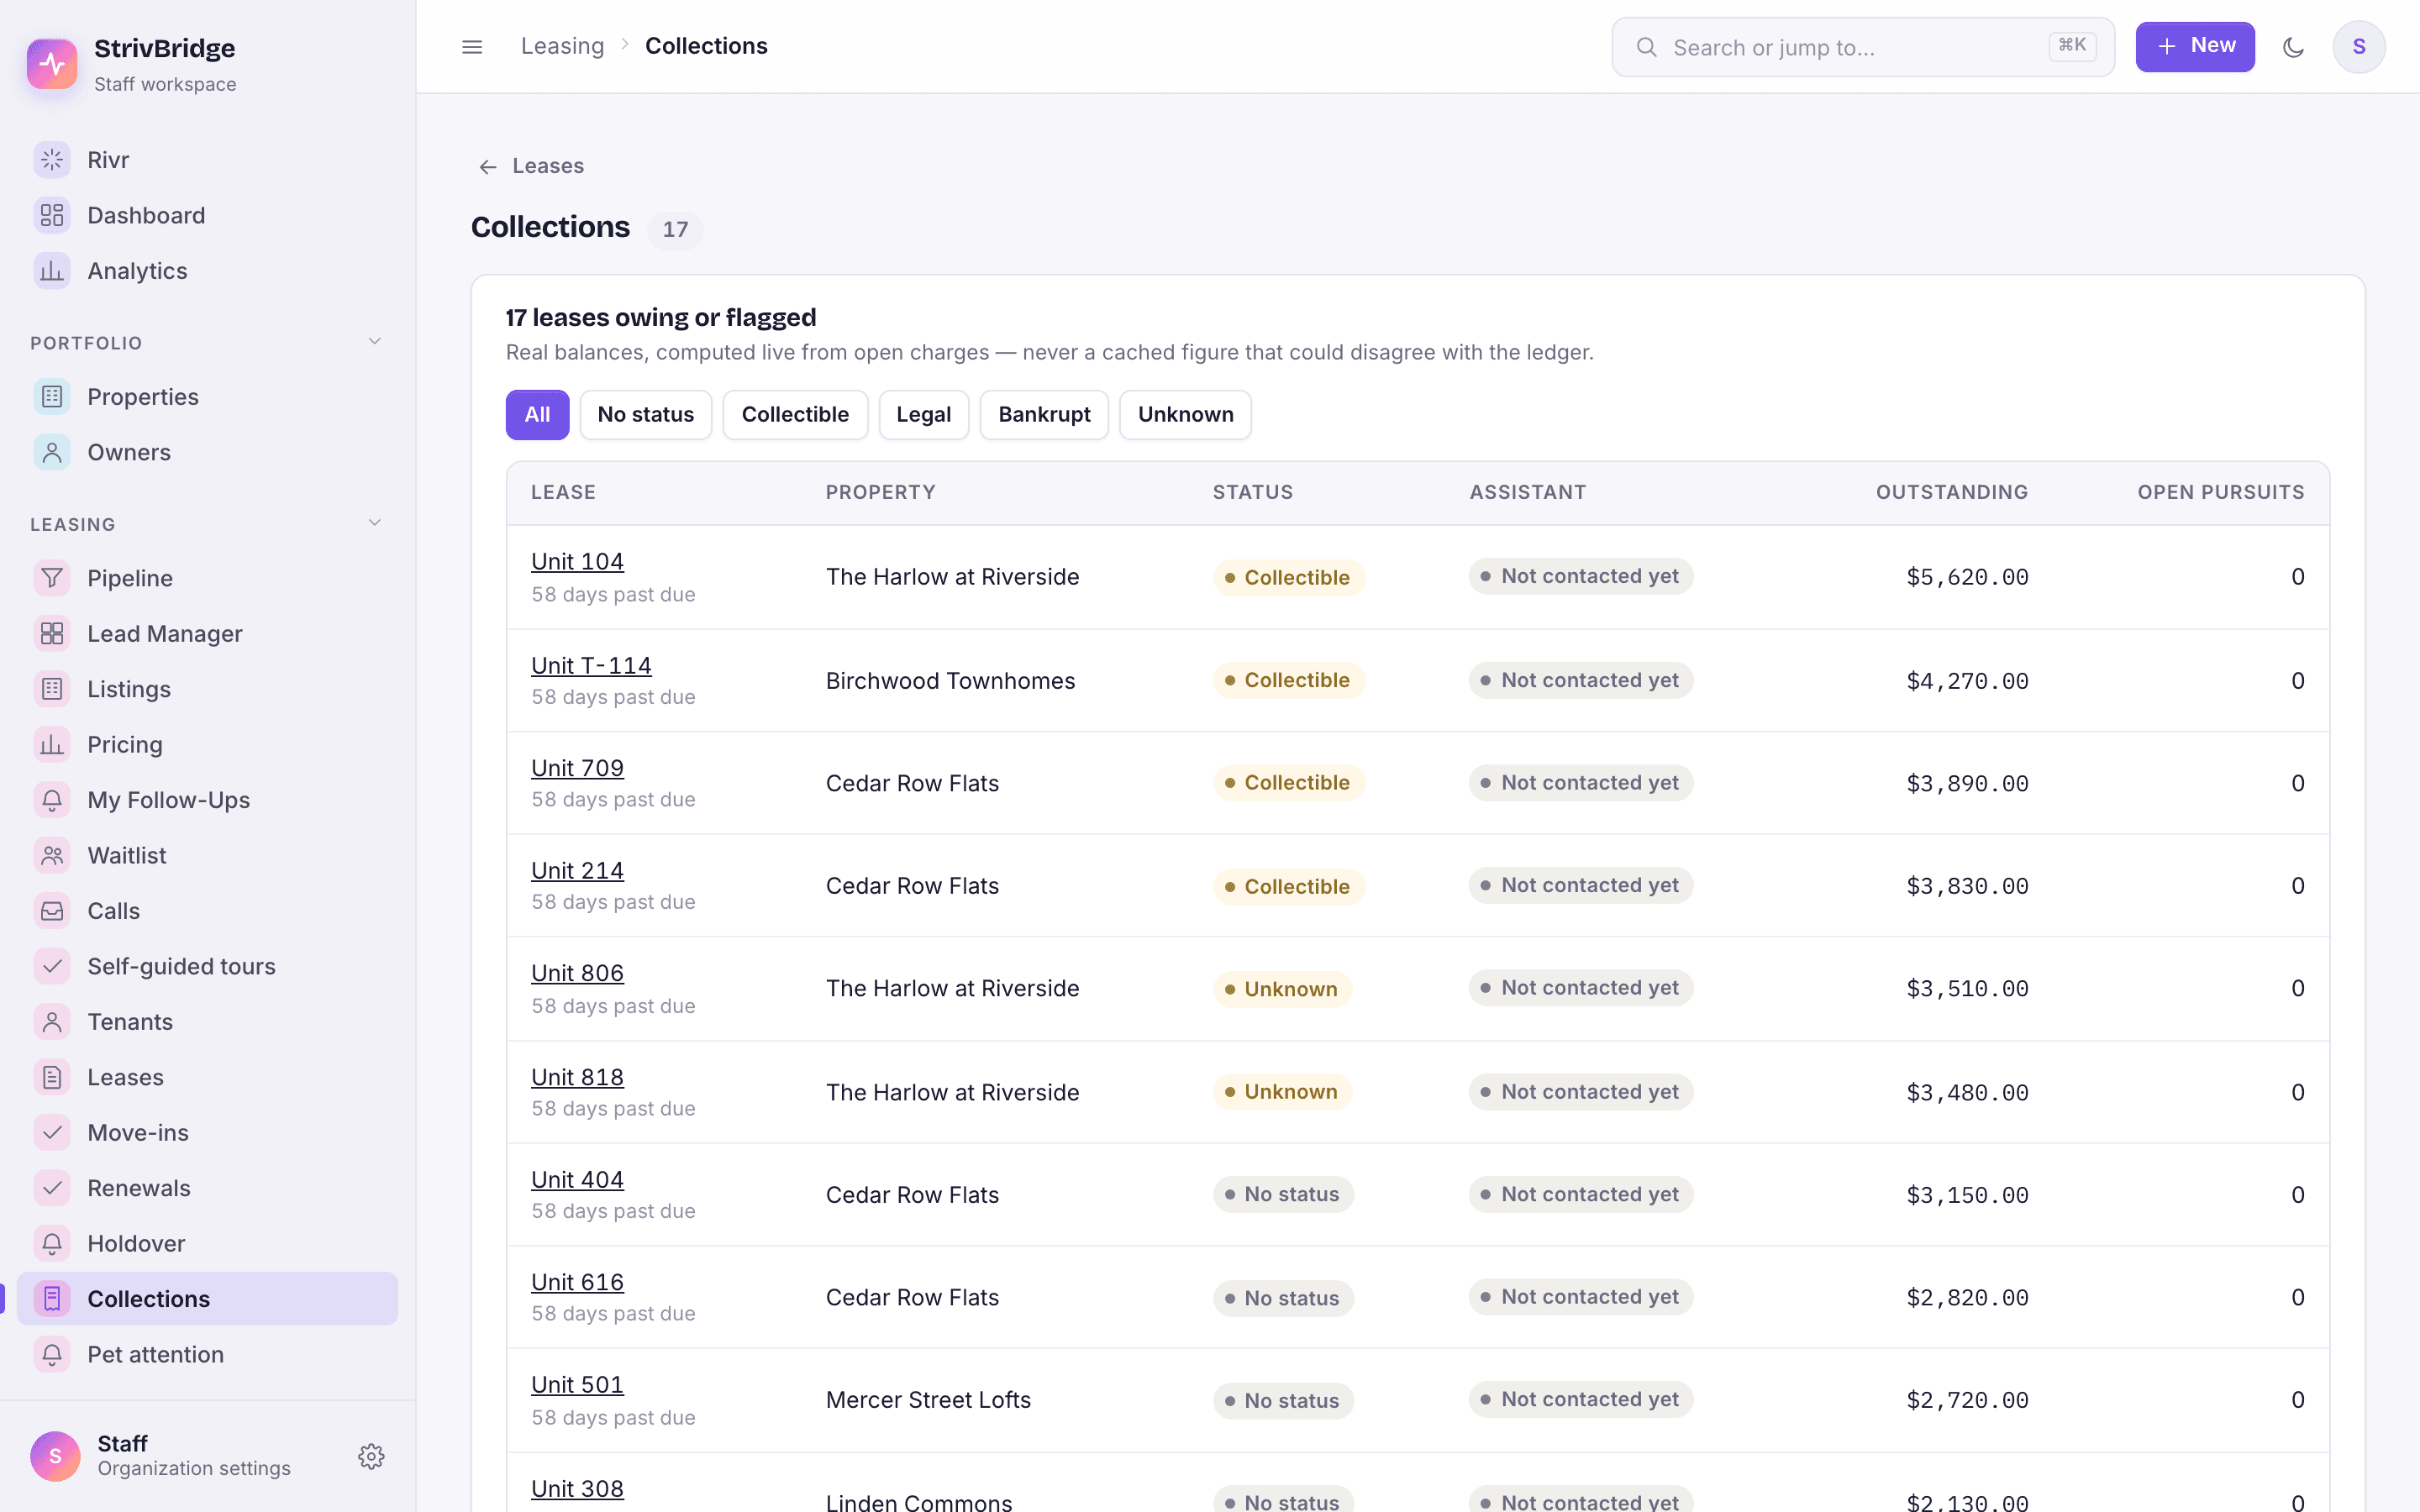Open Renewals in the sidebar
Screen dimensions: 2420x1512
(x=208, y=1188)
